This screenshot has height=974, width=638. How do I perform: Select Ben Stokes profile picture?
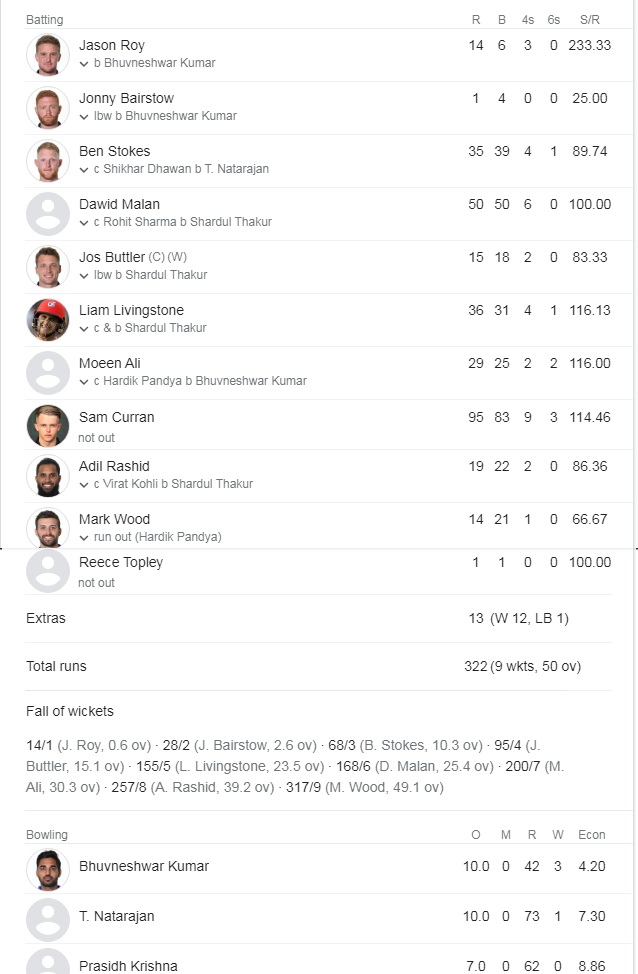tap(48, 160)
